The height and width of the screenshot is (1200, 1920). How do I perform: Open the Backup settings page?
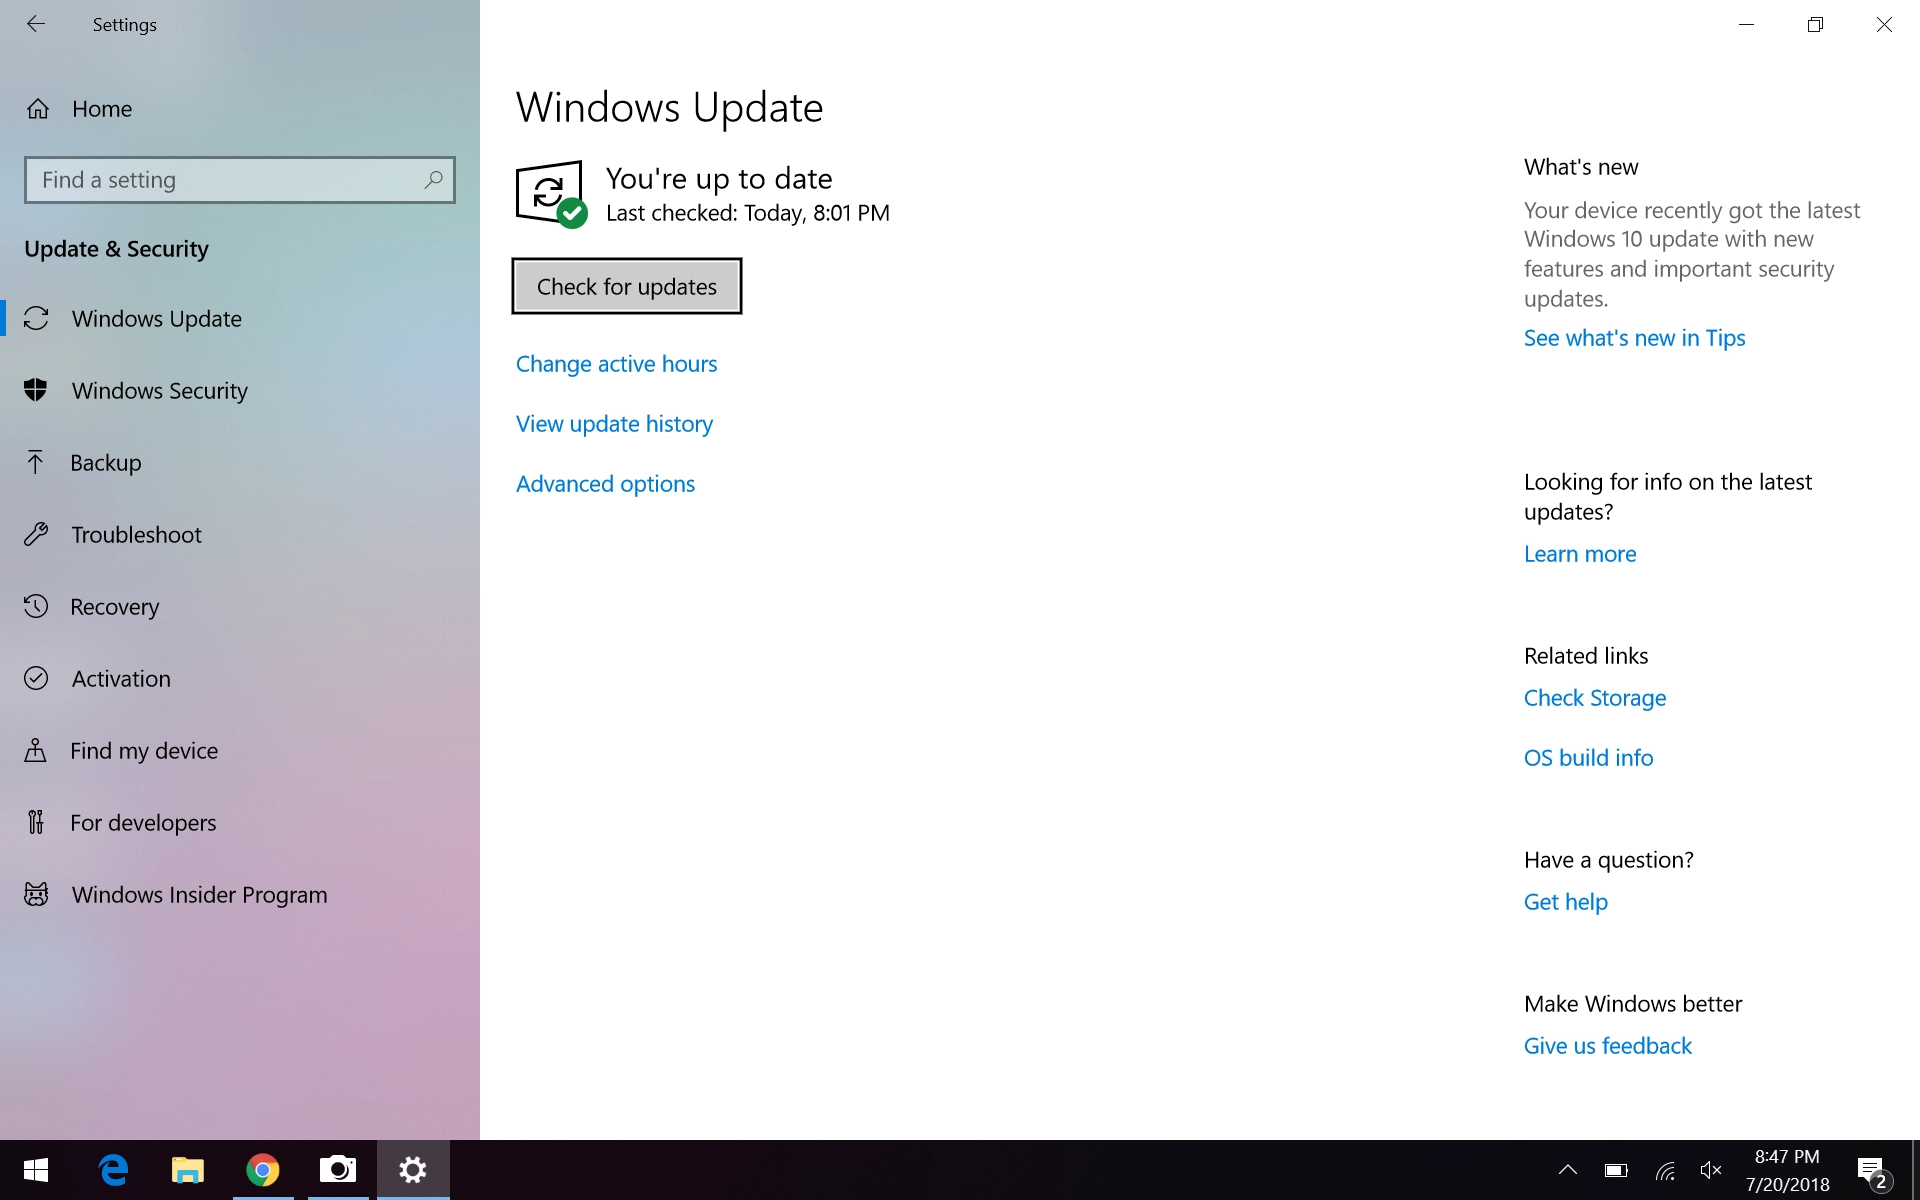pos(240,462)
